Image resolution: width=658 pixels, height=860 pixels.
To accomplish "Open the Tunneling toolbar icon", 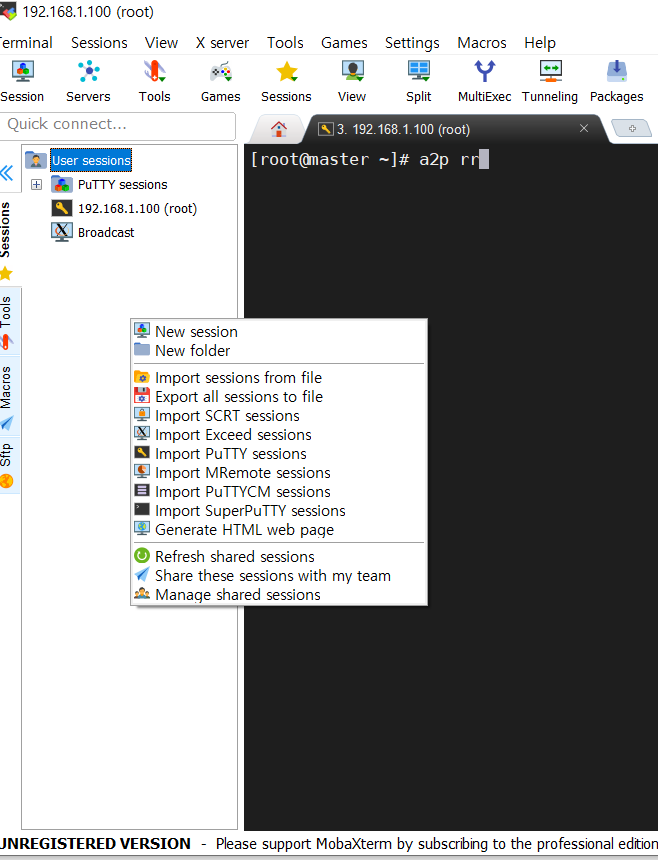I will 550,82.
